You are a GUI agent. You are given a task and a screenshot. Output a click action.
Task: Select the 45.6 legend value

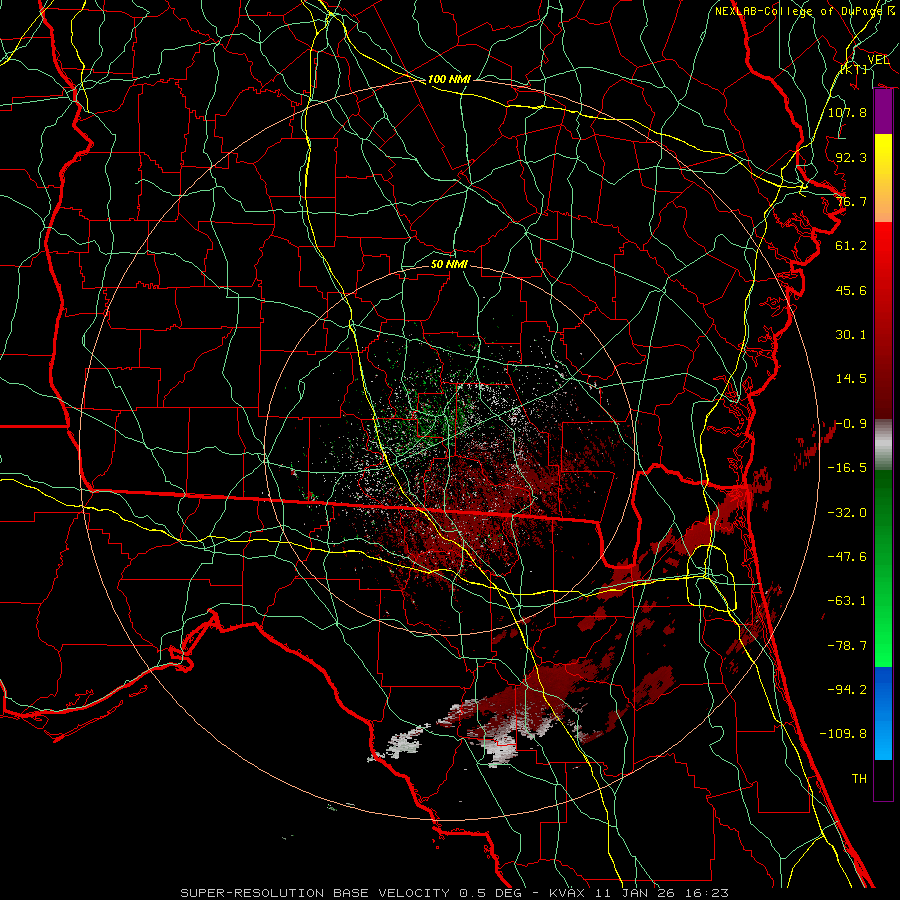(851, 290)
